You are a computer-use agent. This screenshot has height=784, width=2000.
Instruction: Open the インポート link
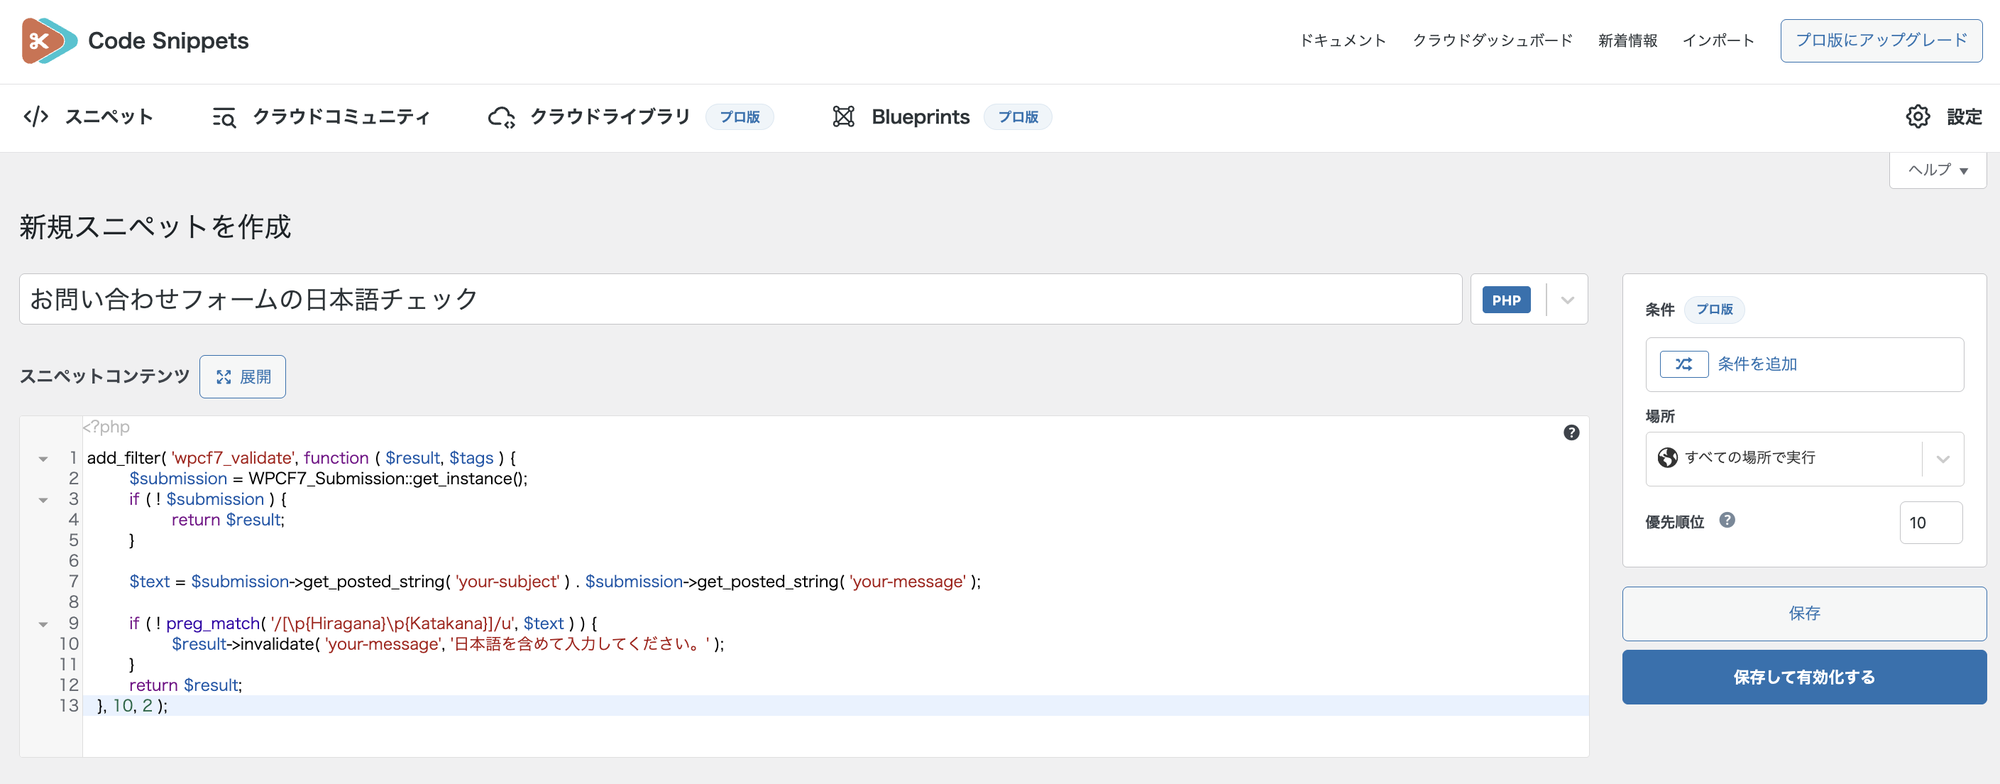[1719, 41]
